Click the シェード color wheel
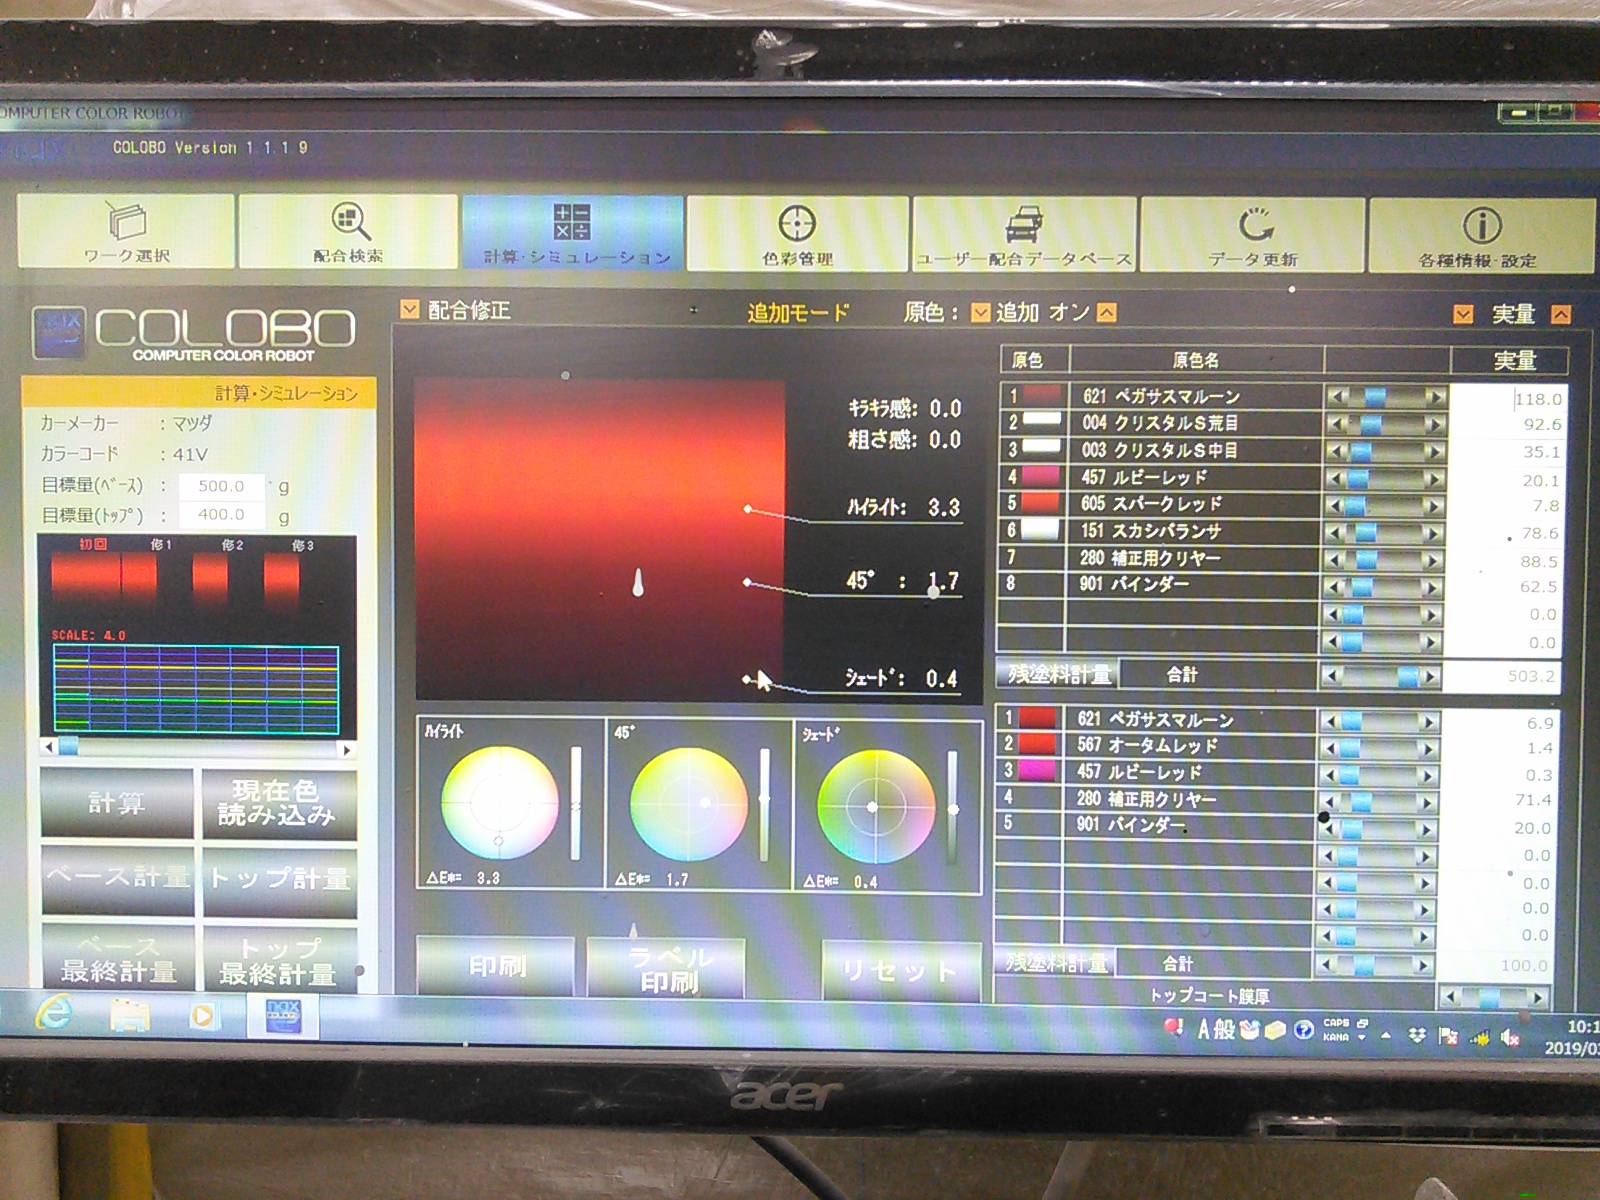This screenshot has height=1200, width=1600. tap(876, 806)
